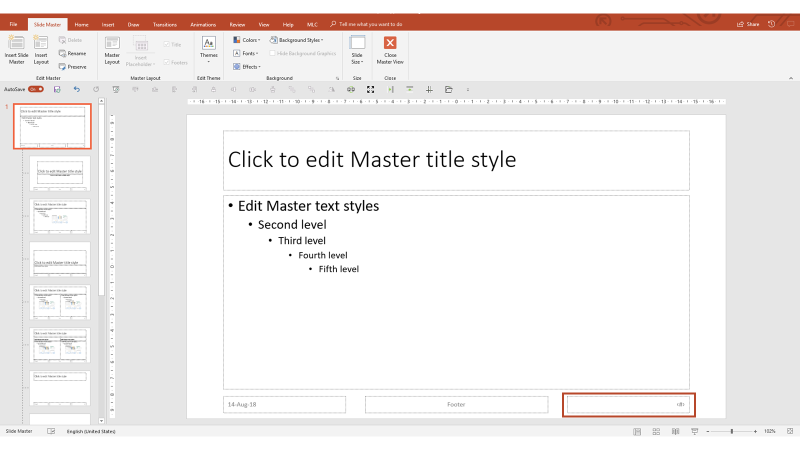The width and height of the screenshot is (800, 450).
Task: Click the Start From Beginning presentation icon
Action: click(116, 89)
